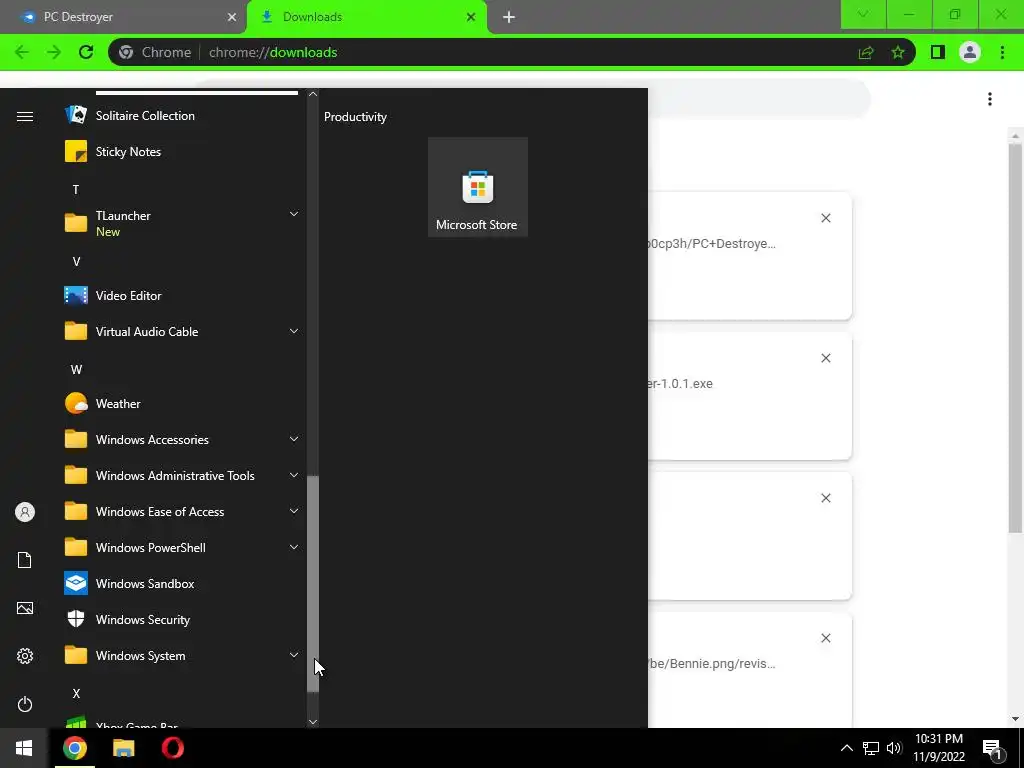The image size is (1024, 768).
Task: Bookmark this page with star icon
Action: click(x=898, y=52)
